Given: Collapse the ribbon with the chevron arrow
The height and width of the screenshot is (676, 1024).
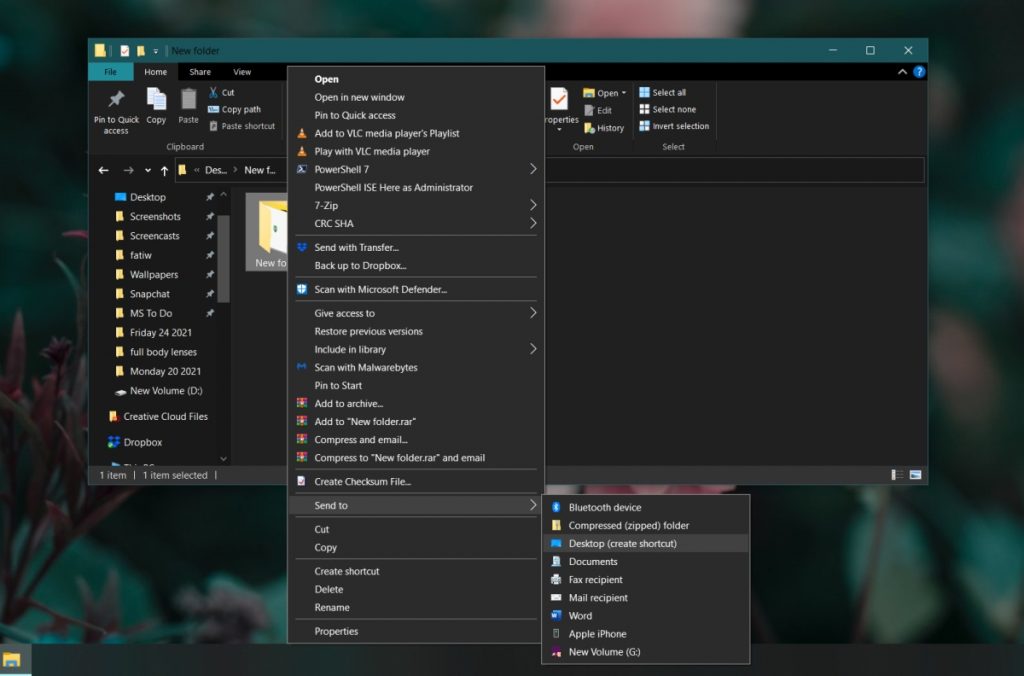Looking at the screenshot, I should pyautogui.click(x=903, y=71).
